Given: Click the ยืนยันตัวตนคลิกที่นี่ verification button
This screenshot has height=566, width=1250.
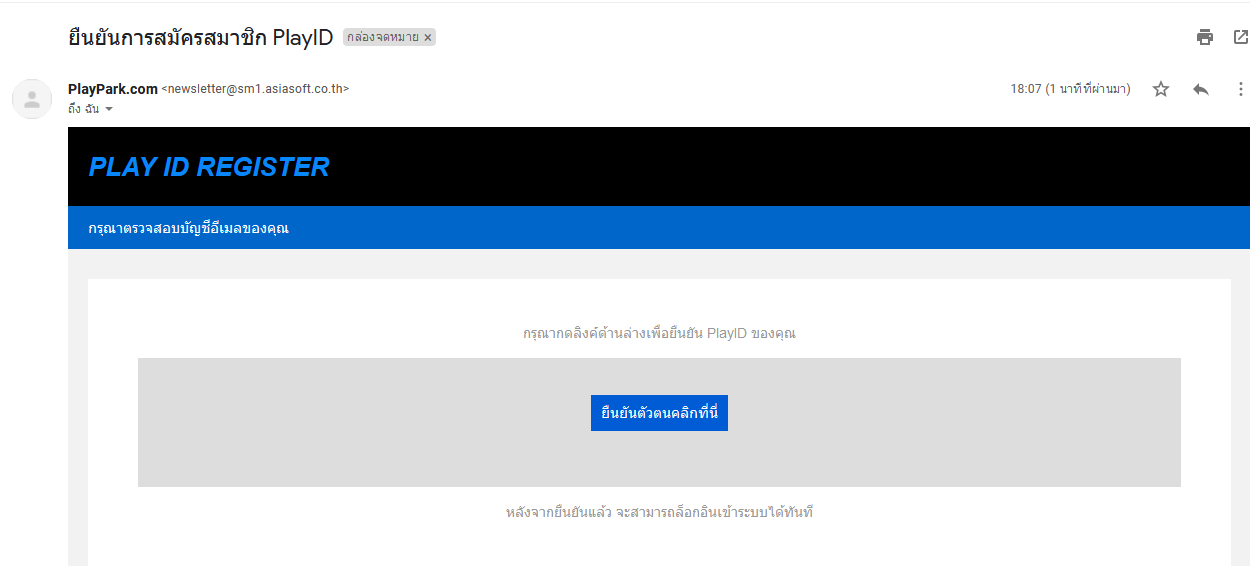Looking at the screenshot, I should 659,413.
